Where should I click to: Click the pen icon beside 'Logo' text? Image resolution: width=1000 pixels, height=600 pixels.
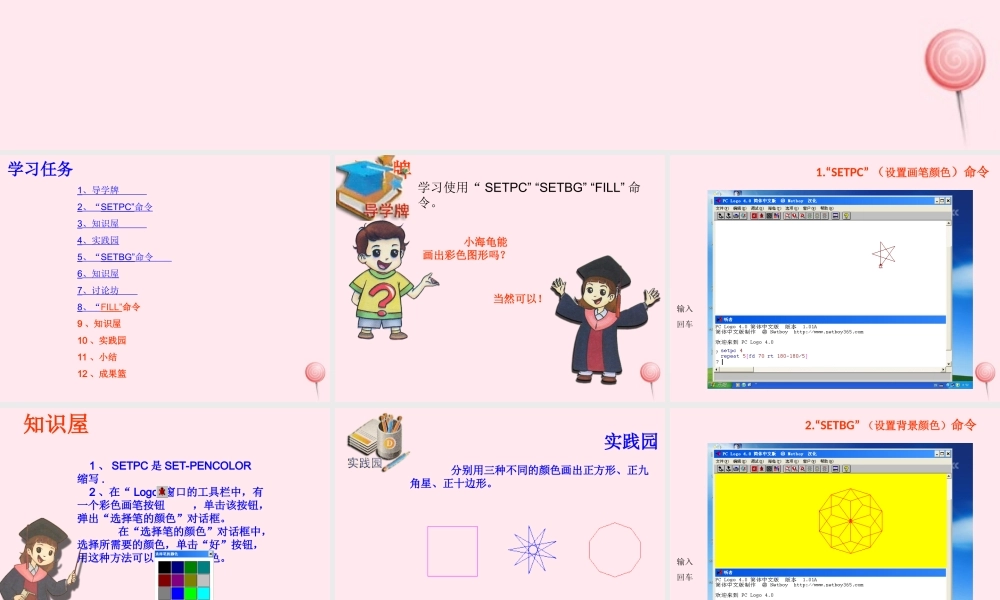click(x=161, y=492)
